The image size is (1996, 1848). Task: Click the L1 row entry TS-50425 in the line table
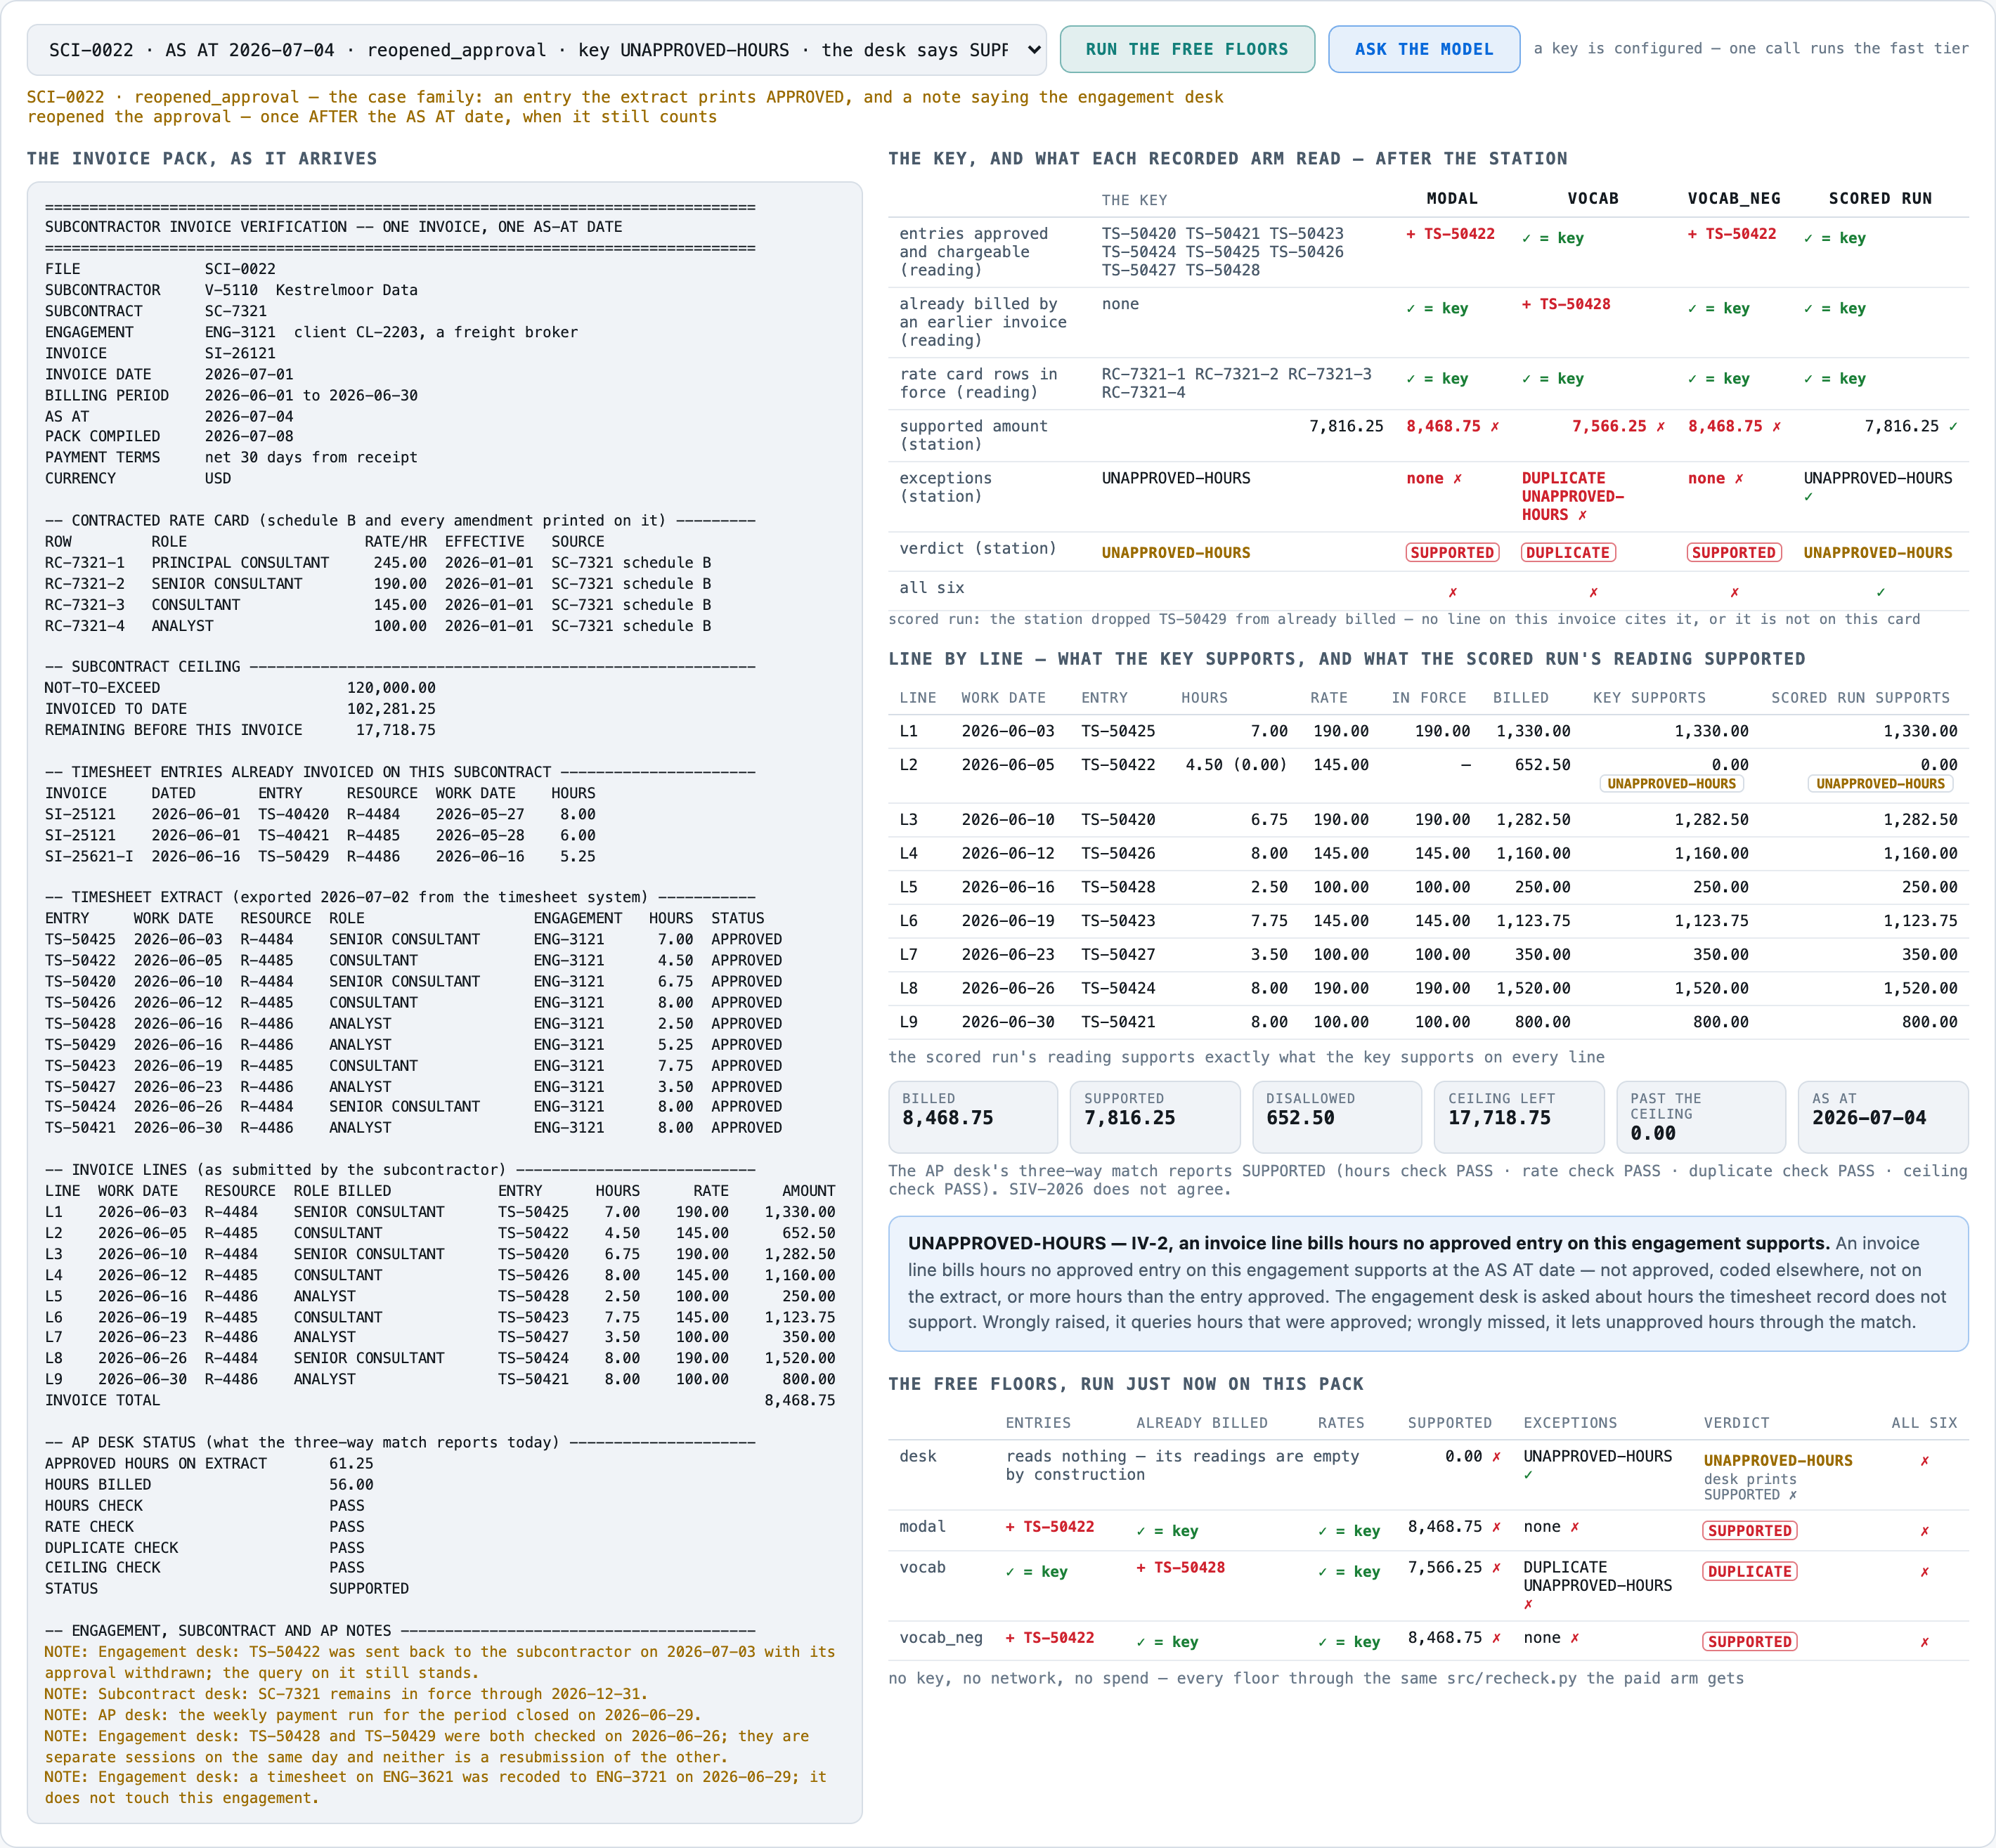(x=1118, y=731)
